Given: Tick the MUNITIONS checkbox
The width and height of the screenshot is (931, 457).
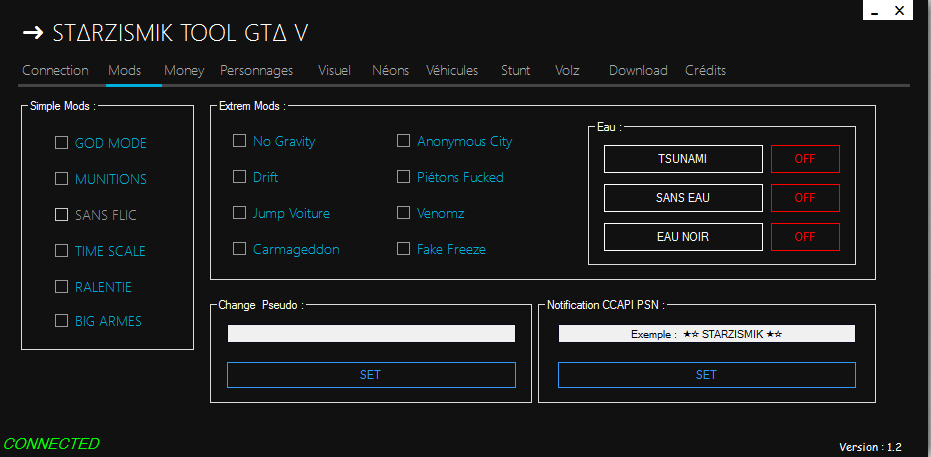Looking at the screenshot, I should tap(61, 179).
